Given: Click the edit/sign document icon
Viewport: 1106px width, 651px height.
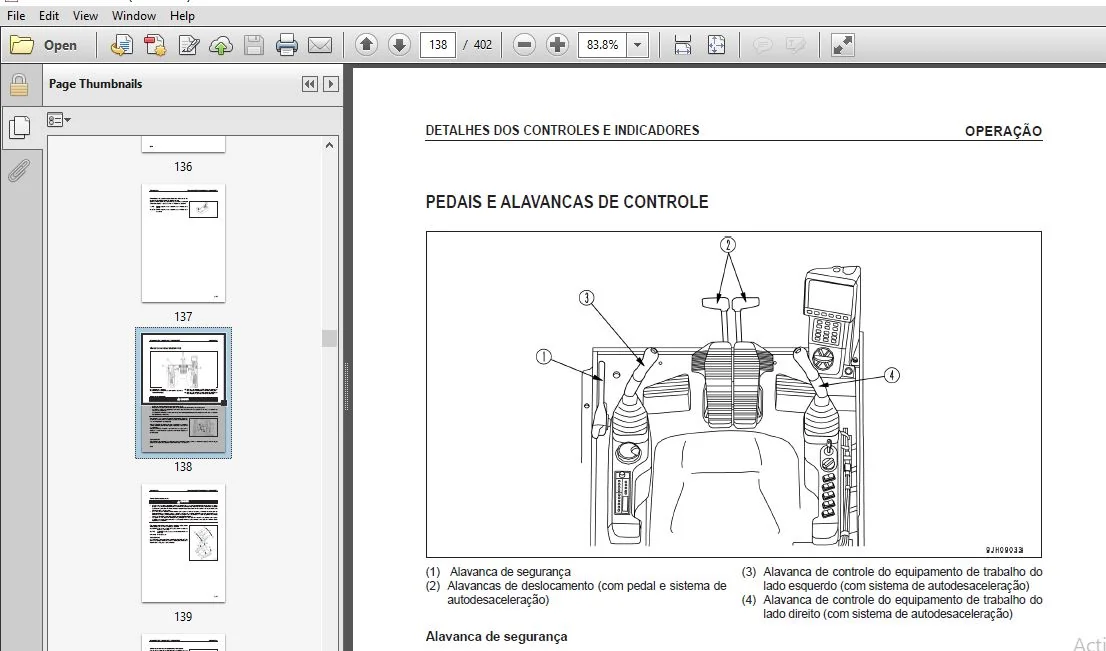Looking at the screenshot, I should pos(188,45).
